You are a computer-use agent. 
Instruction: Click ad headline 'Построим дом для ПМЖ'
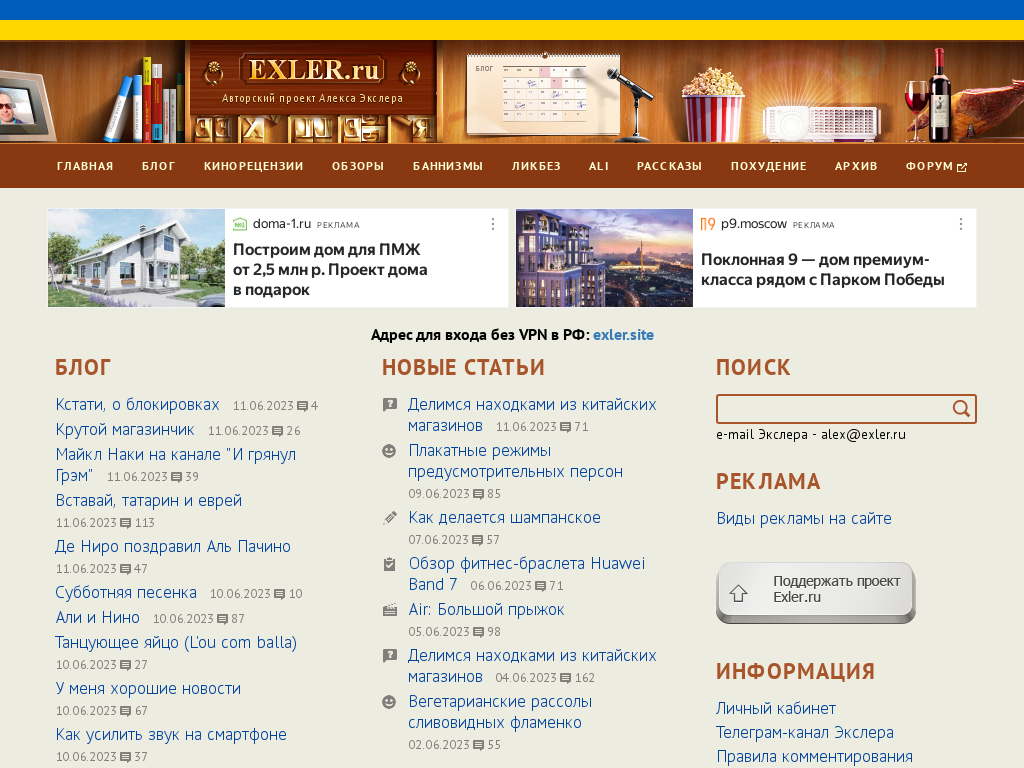[x=330, y=270]
